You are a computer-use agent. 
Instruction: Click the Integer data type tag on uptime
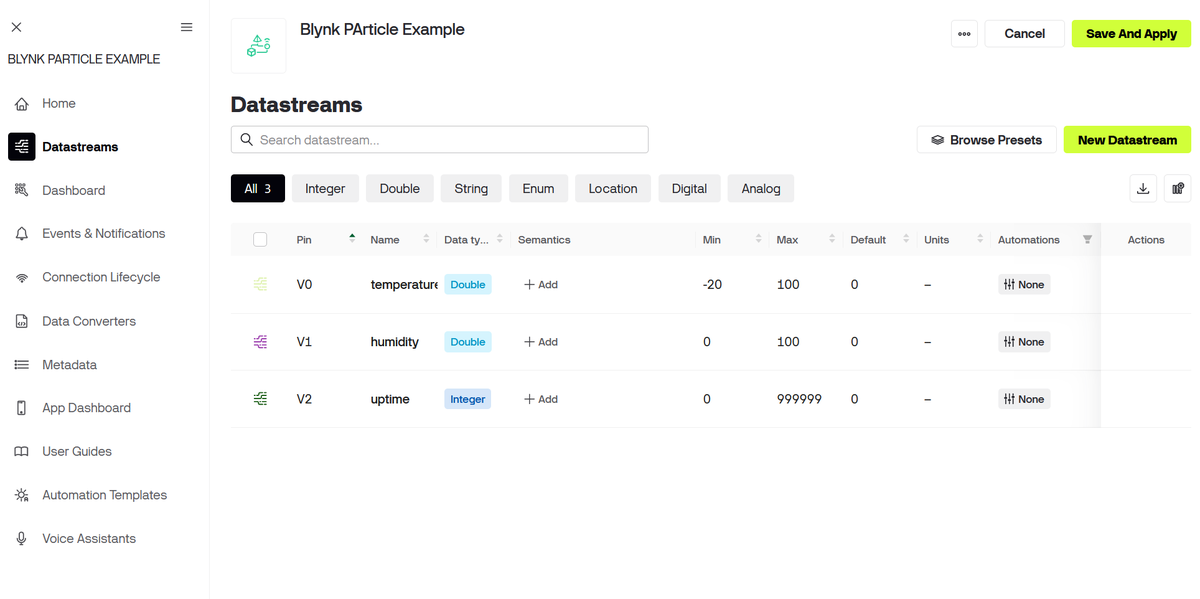pyautogui.click(x=468, y=399)
